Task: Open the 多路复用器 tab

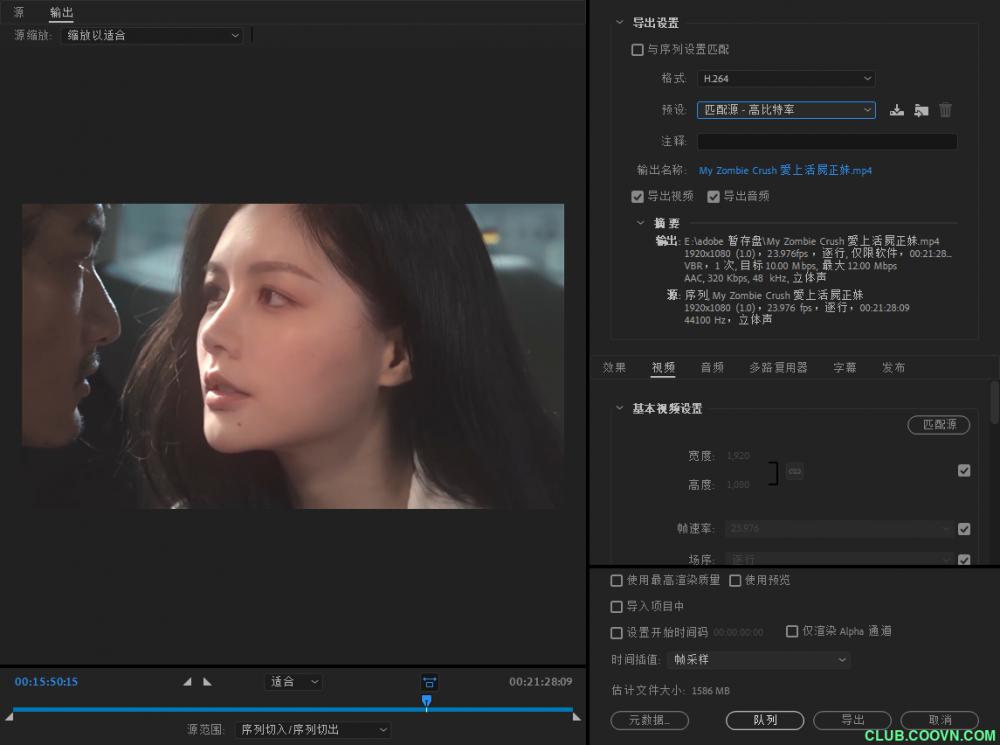Action: pyautogui.click(x=778, y=367)
